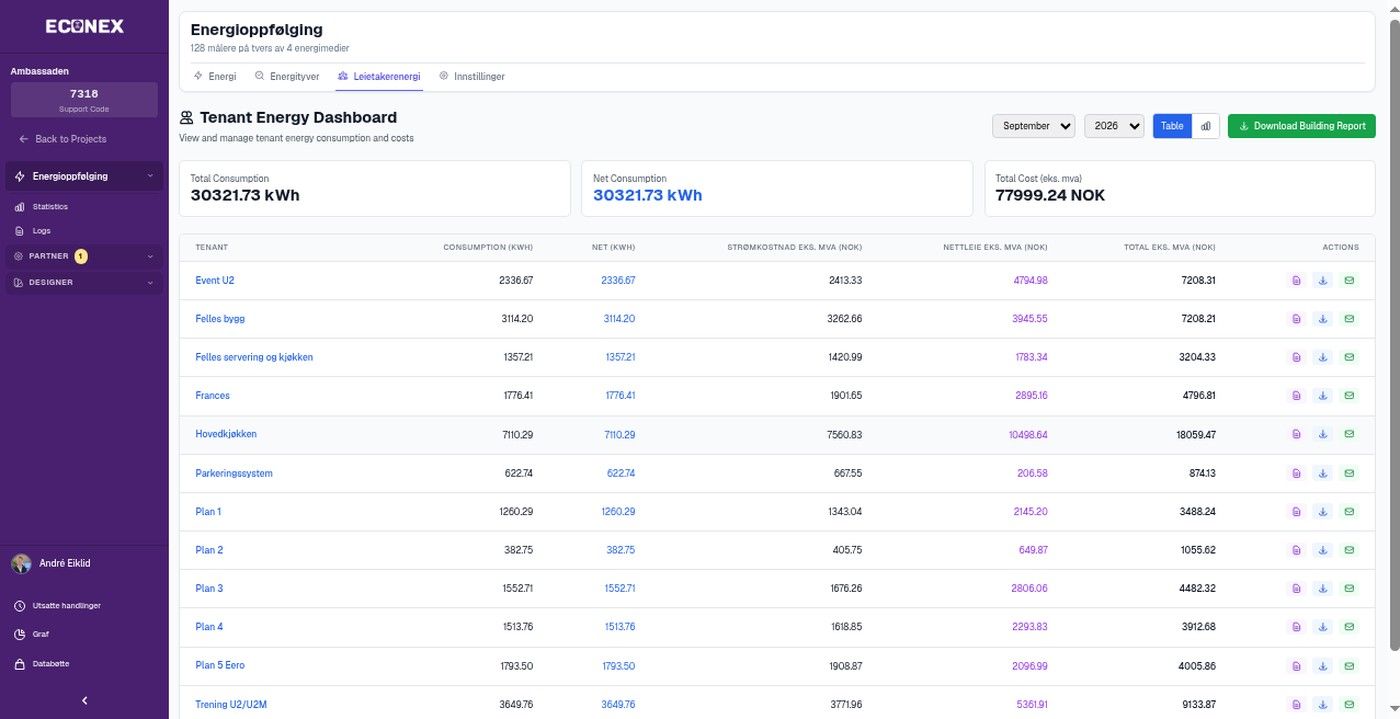The width and height of the screenshot is (1400, 719).
Task: Click André Eiklid's profile avatar
Action: tap(21, 563)
